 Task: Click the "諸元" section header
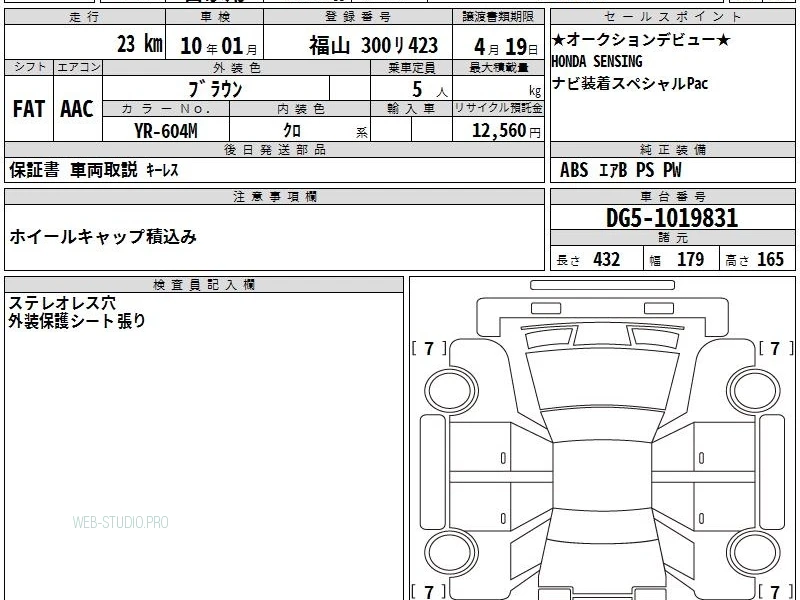673,237
